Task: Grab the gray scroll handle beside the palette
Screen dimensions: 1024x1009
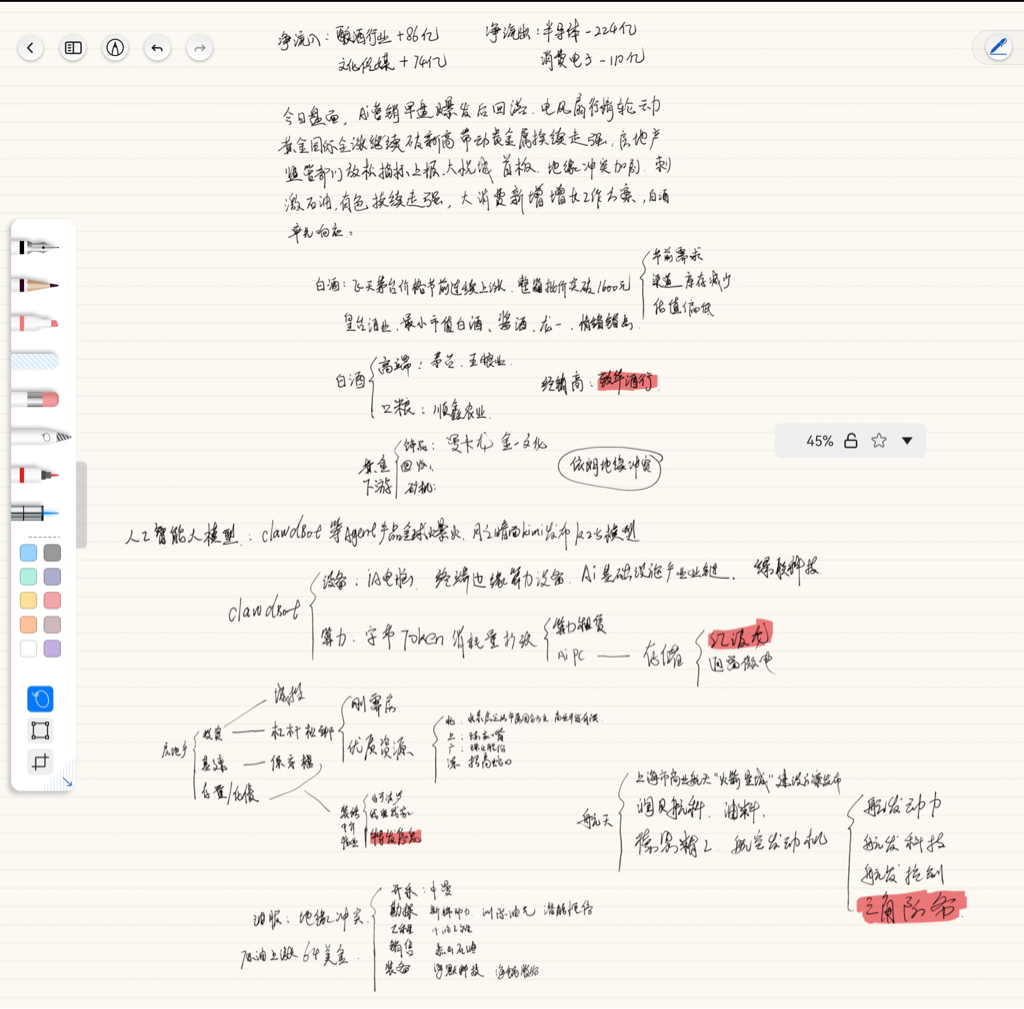Action: click(x=82, y=505)
